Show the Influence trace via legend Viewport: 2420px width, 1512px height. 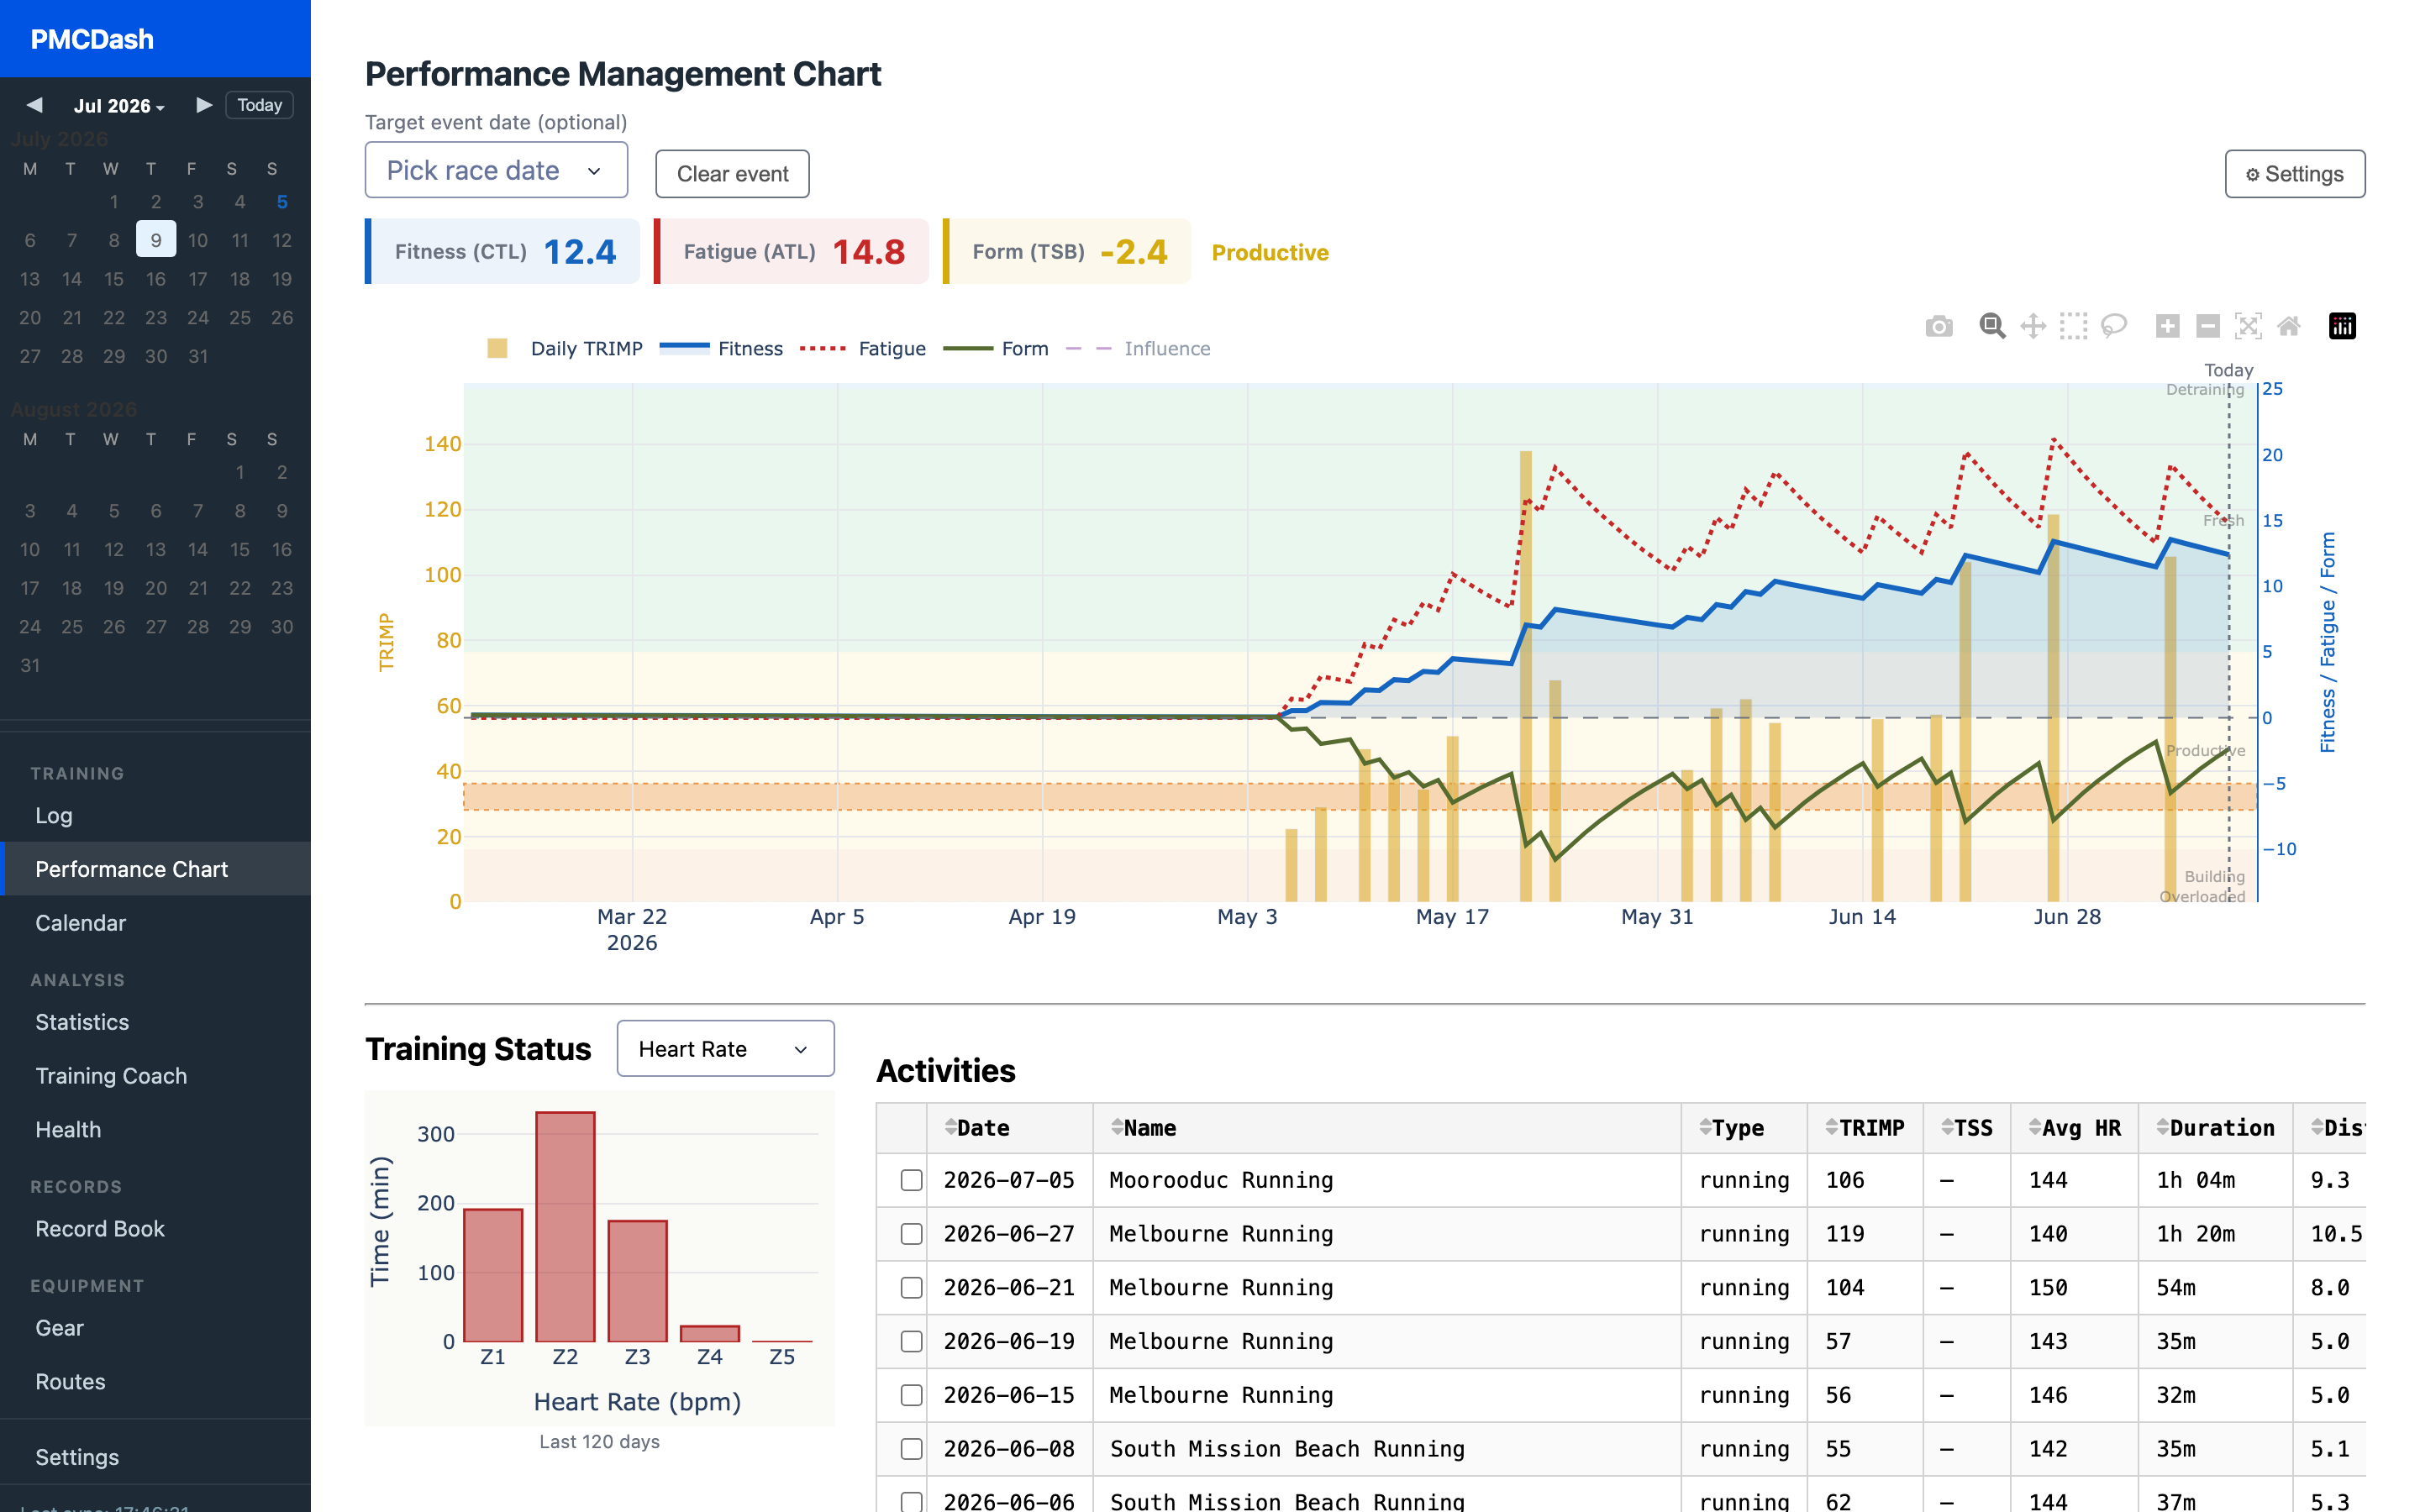(x=1138, y=348)
